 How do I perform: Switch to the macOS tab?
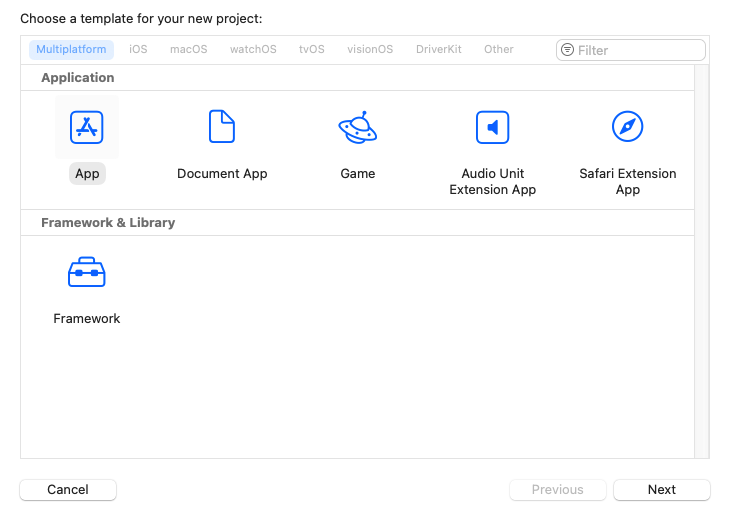(189, 49)
